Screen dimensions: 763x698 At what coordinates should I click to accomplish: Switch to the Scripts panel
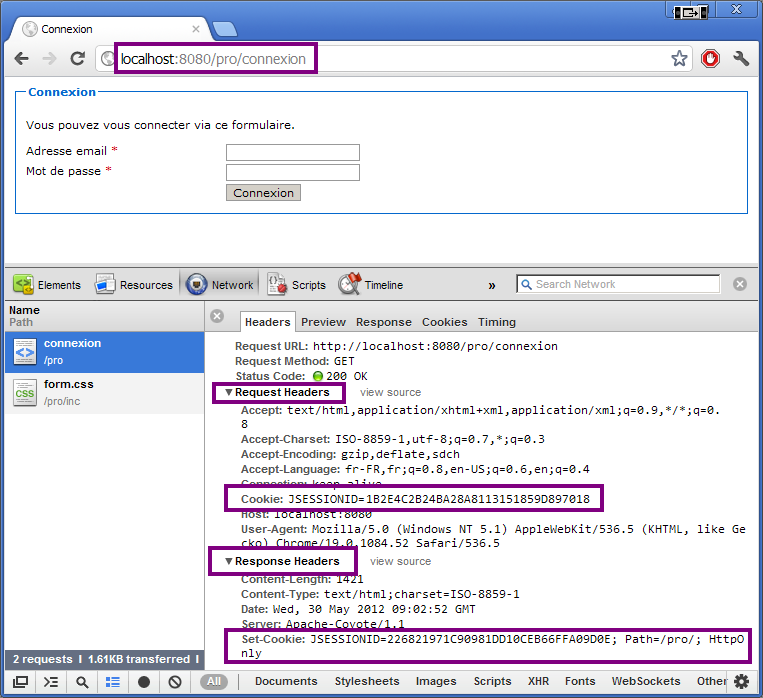[x=296, y=285]
